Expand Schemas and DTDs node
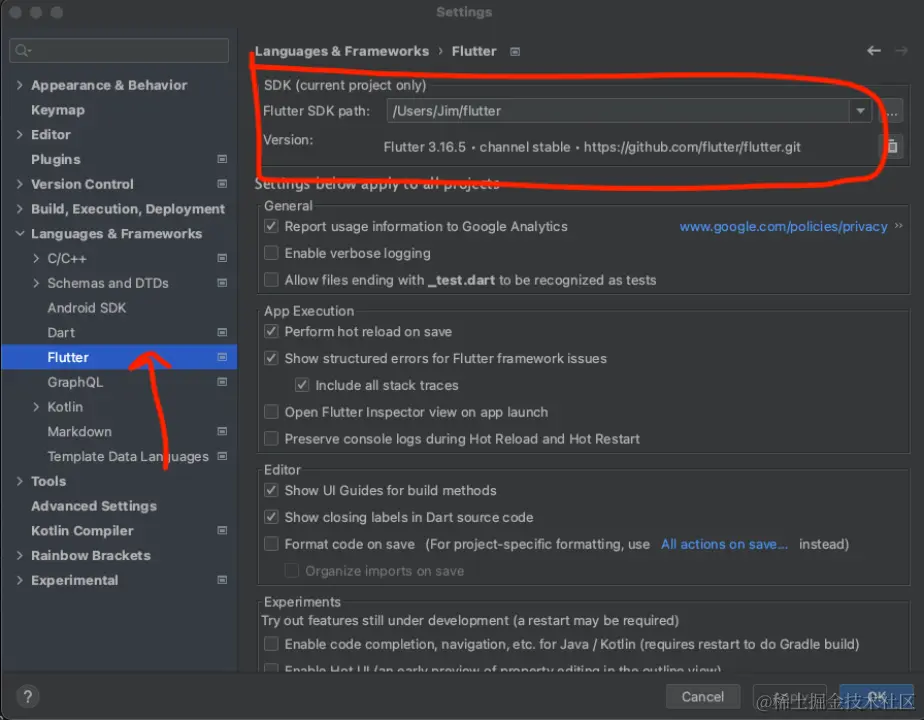Screen dimensions: 924x720 pos(36,283)
